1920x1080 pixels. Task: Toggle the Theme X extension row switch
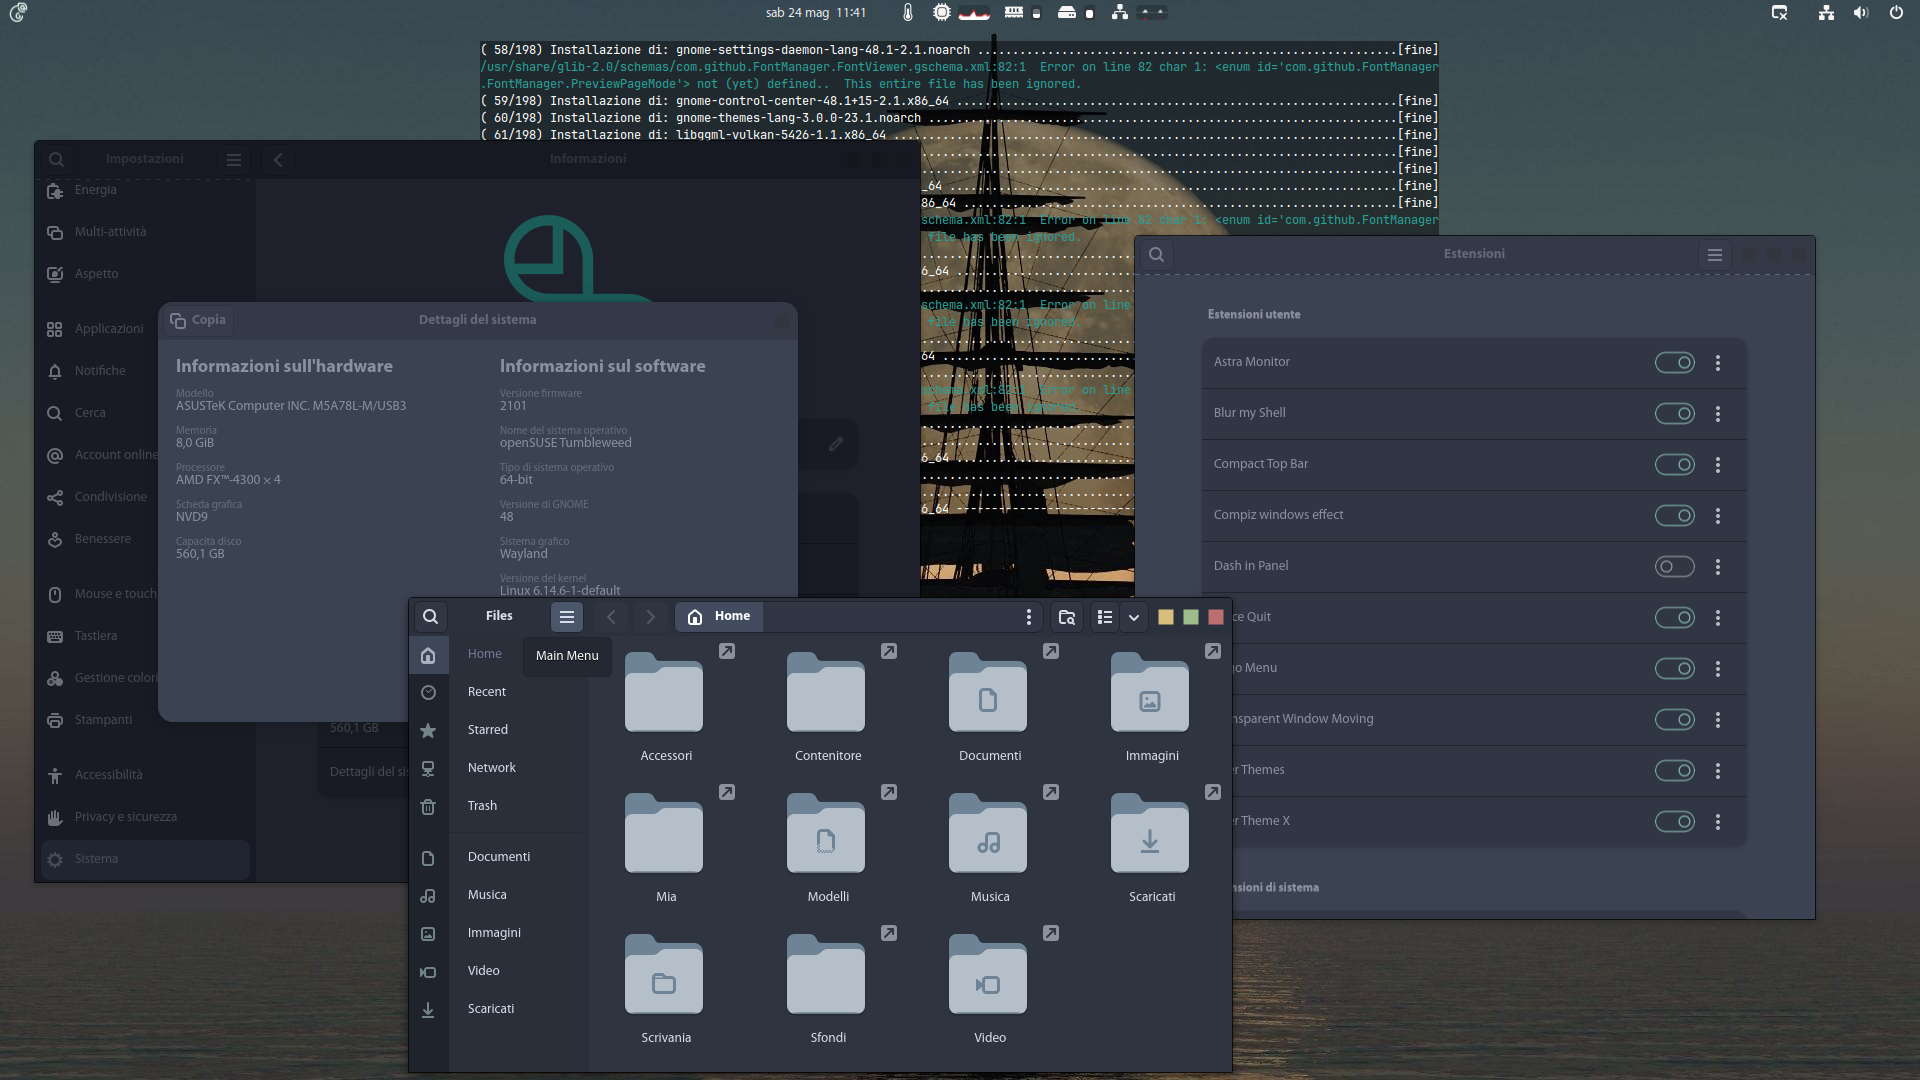click(x=1674, y=822)
